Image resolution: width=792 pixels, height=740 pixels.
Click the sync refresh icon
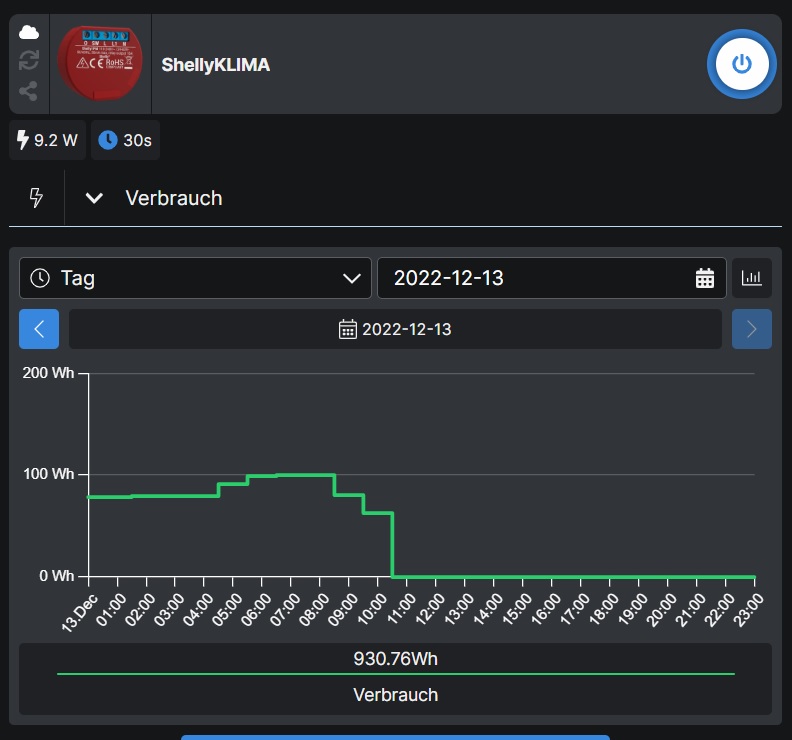29,62
